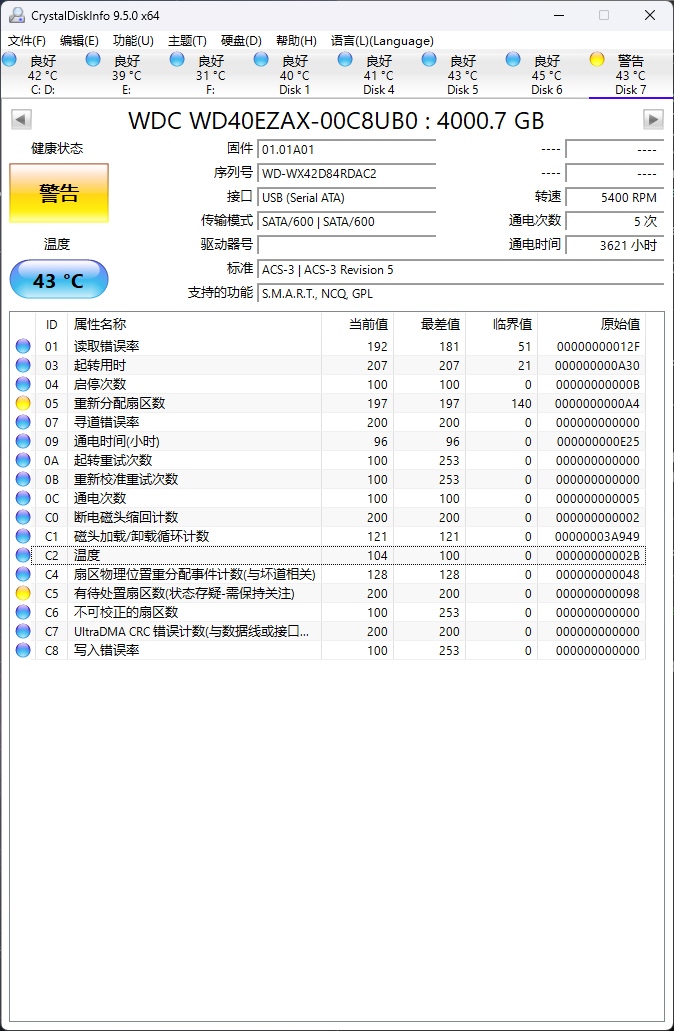Click the 临界值 column header
Screen dimensions: 674x1031
[x=502, y=324]
